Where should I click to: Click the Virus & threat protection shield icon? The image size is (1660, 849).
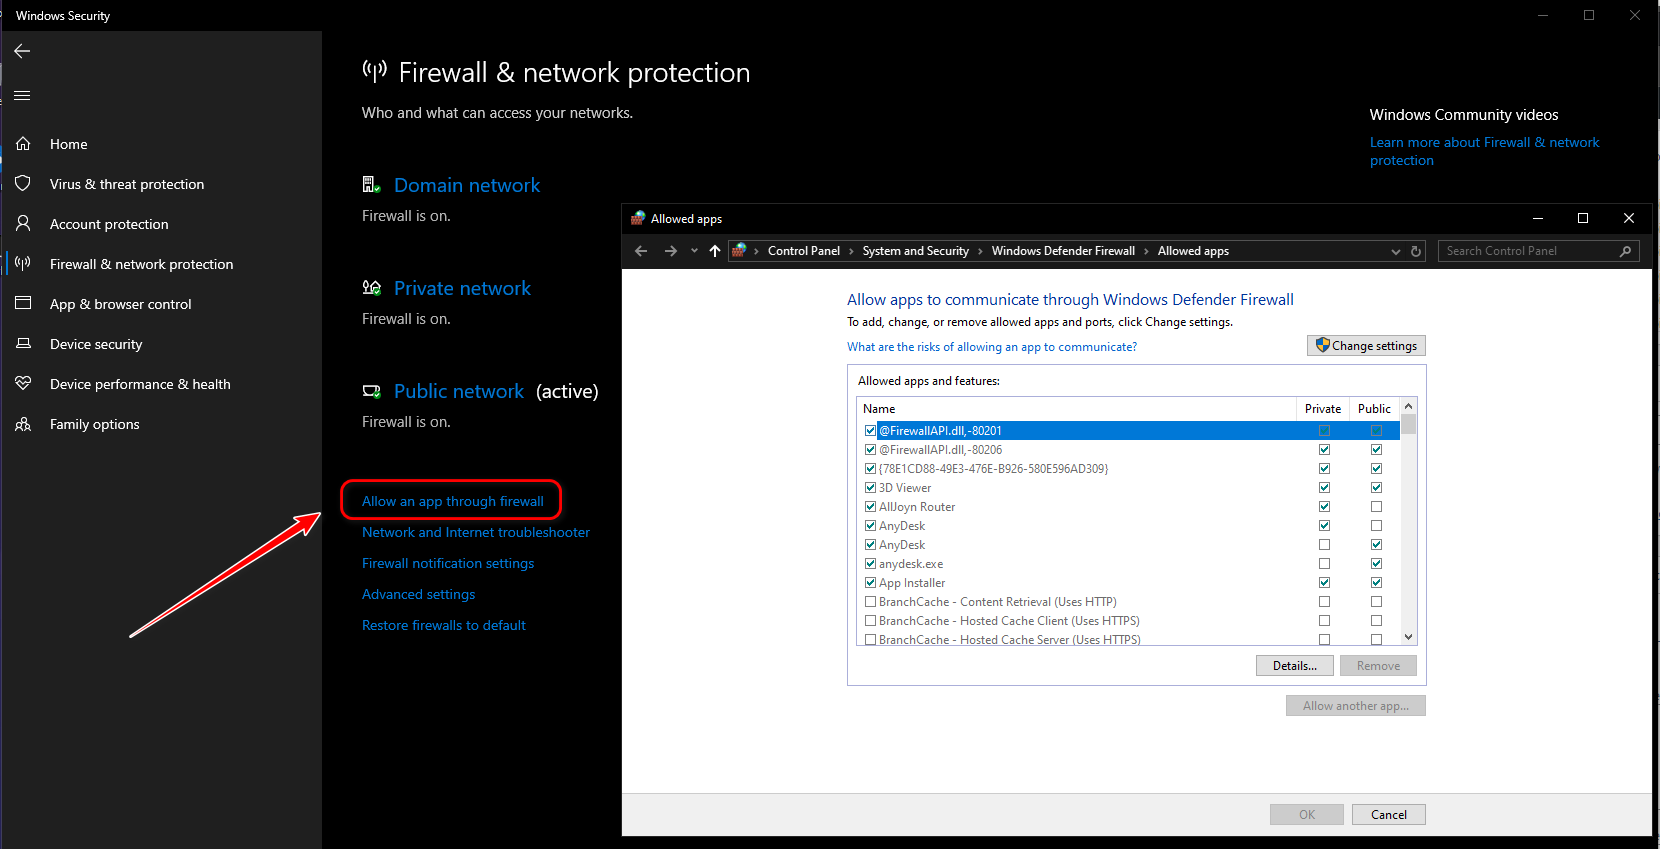(x=23, y=184)
